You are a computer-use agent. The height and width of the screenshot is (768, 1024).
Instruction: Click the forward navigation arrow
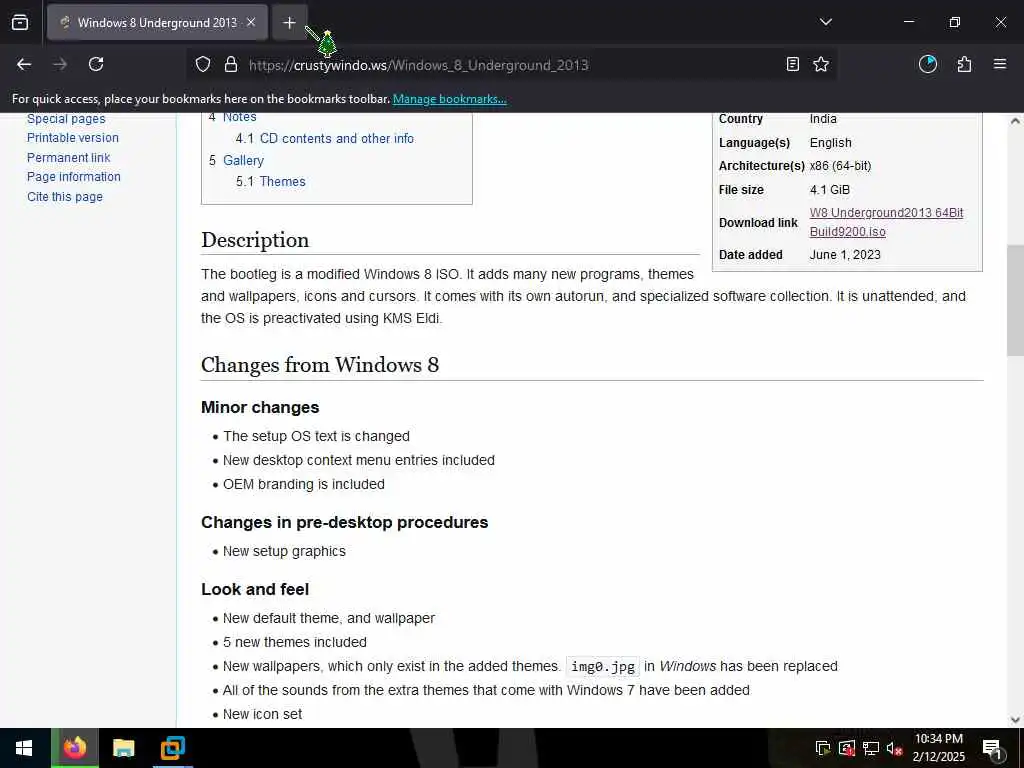point(60,64)
